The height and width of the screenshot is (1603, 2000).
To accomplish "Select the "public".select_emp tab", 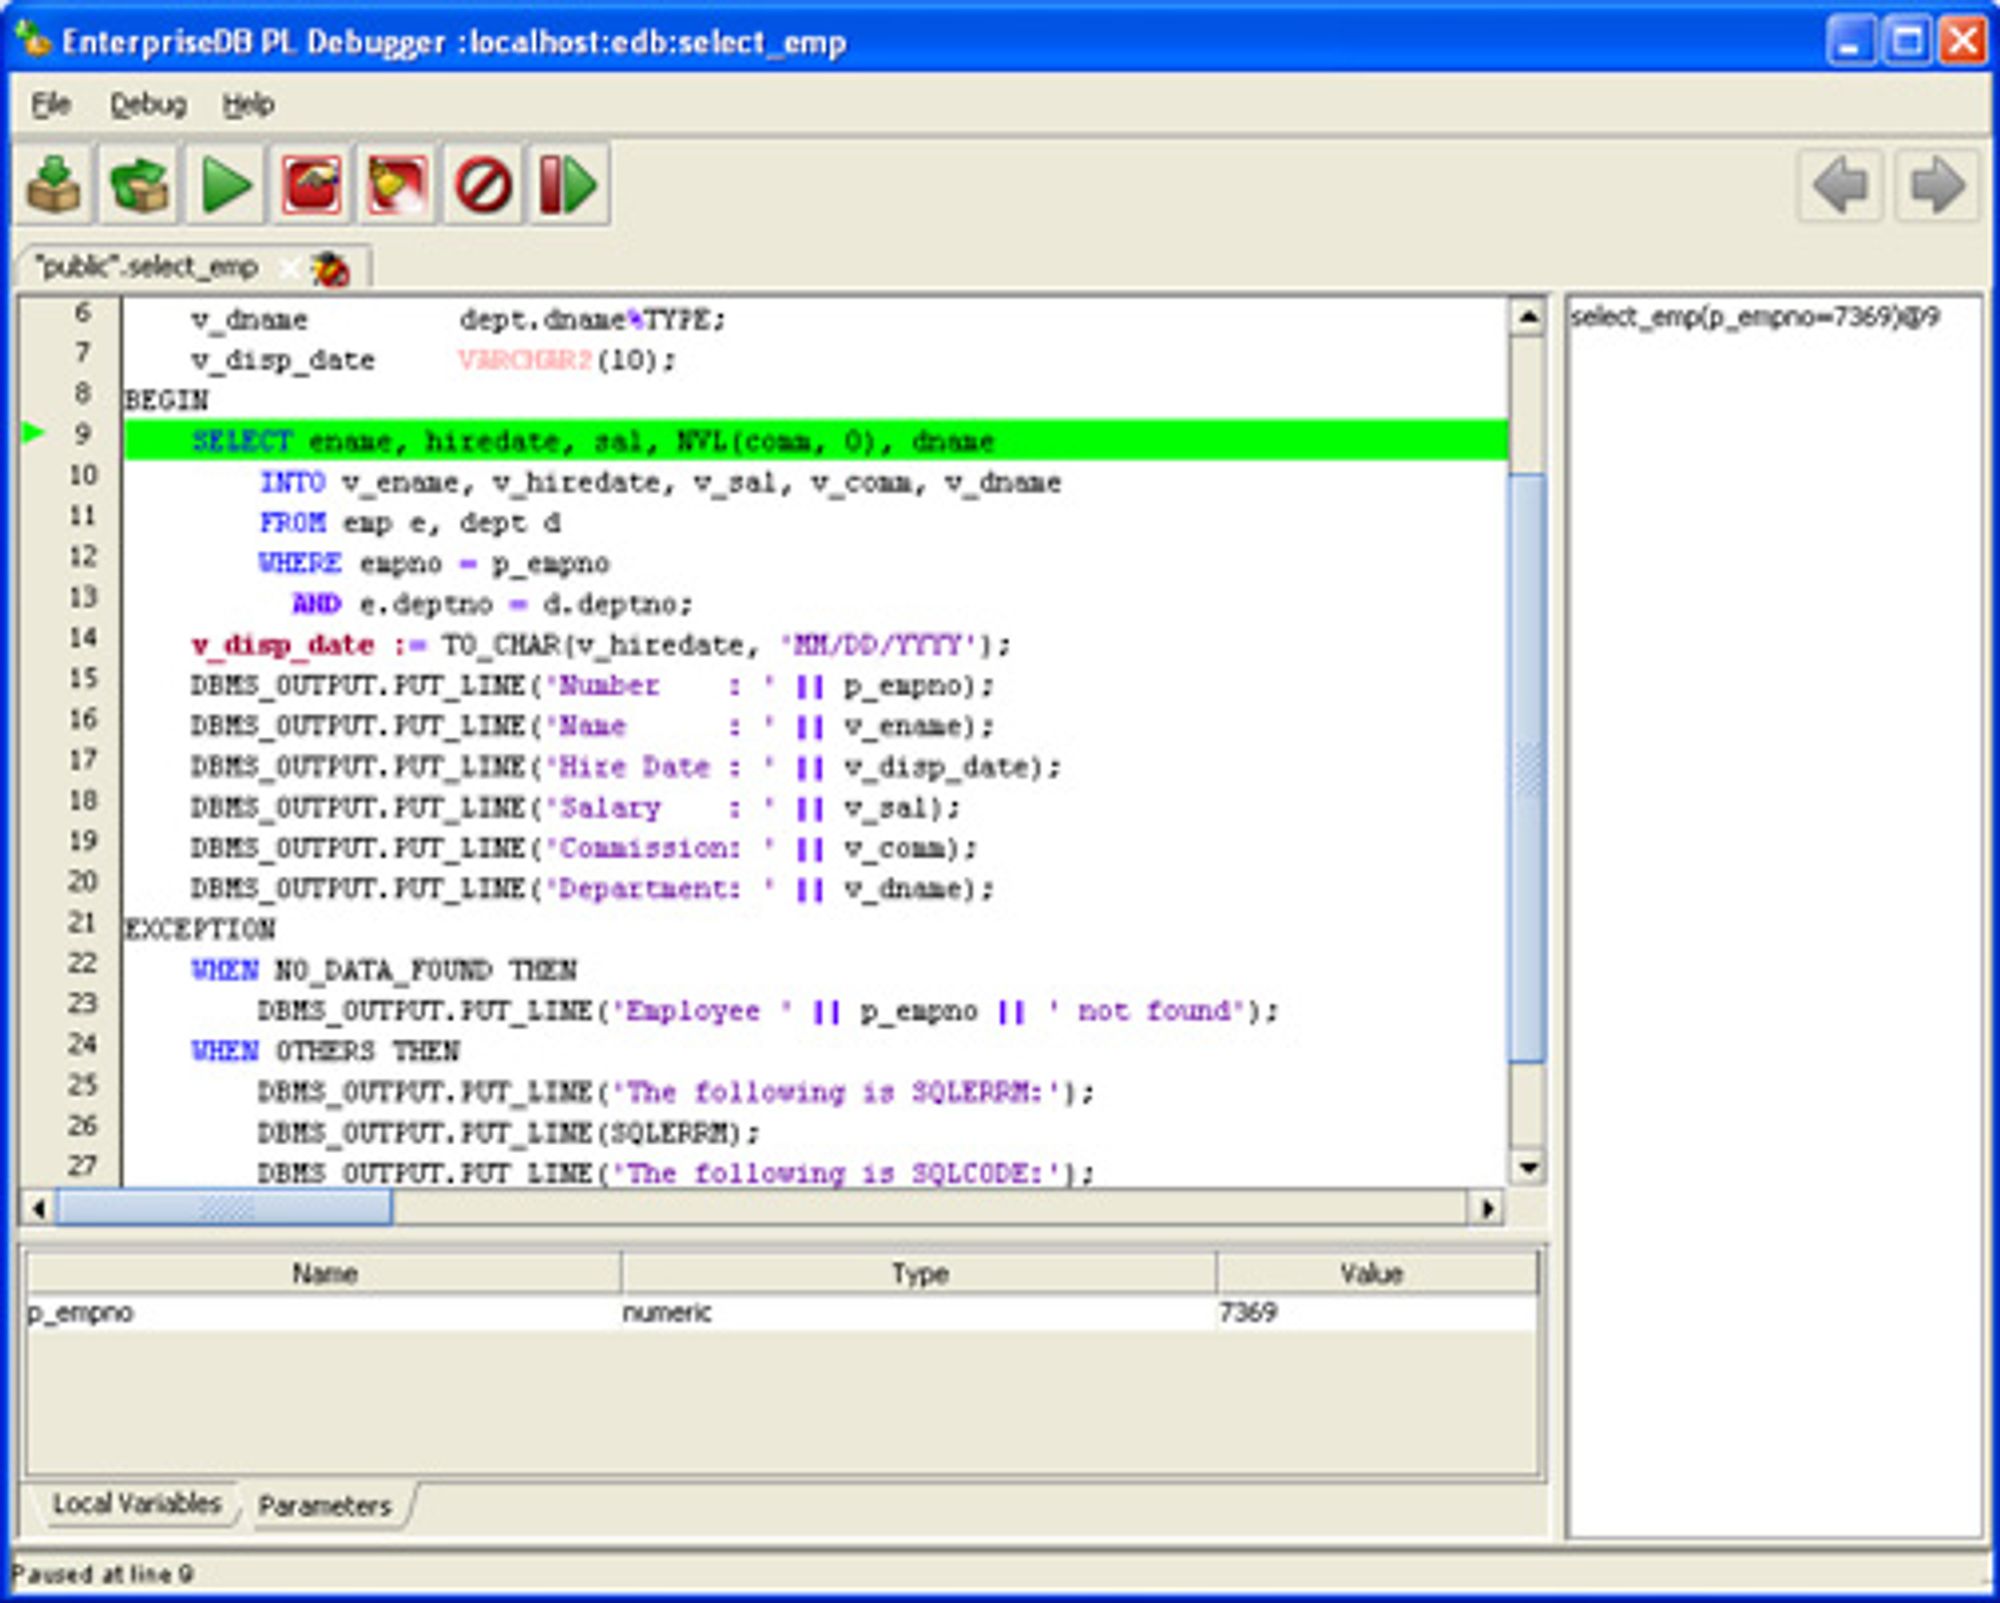I will click(147, 267).
